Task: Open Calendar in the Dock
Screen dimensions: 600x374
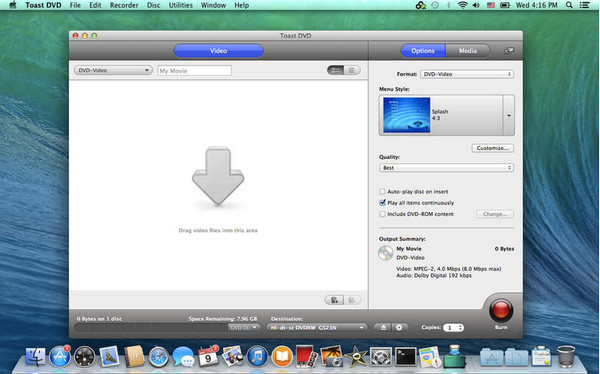Action: tap(208, 357)
